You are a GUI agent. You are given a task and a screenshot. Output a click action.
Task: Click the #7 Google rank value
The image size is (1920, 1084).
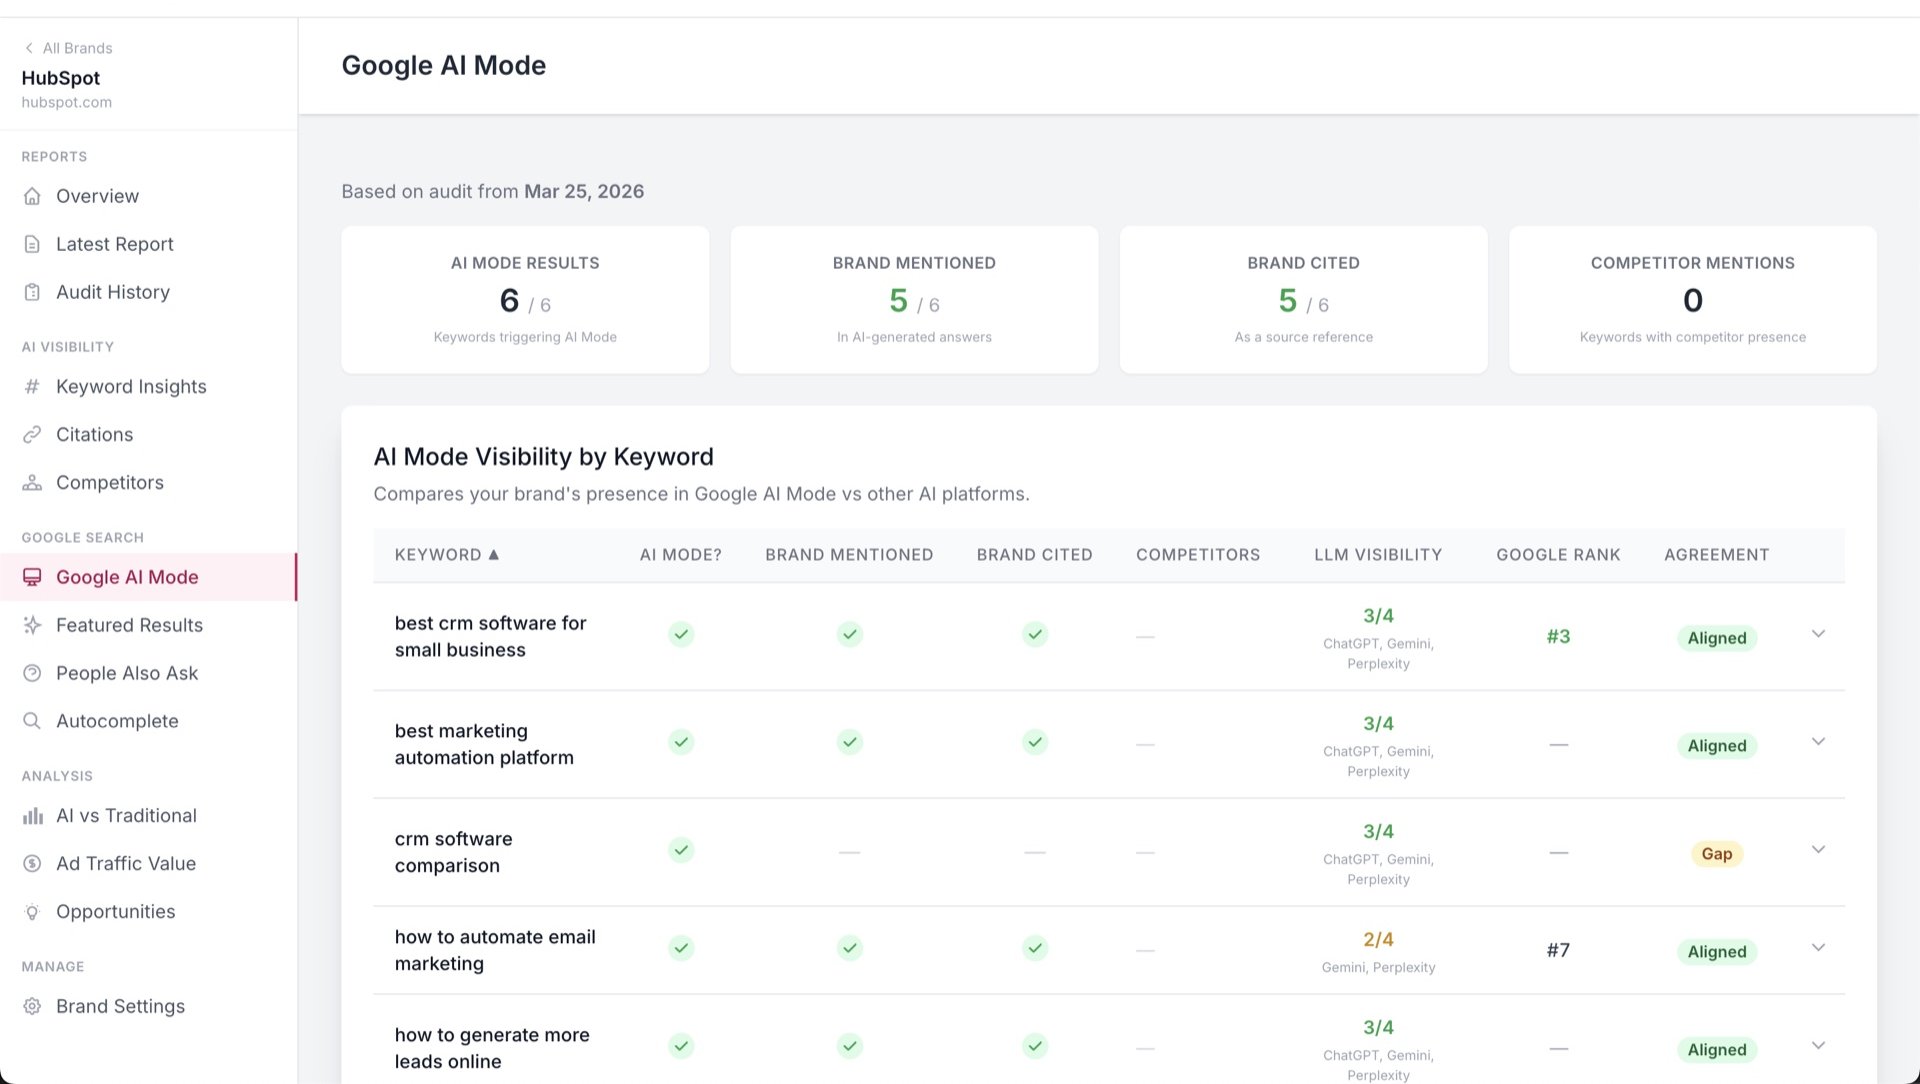click(1558, 950)
